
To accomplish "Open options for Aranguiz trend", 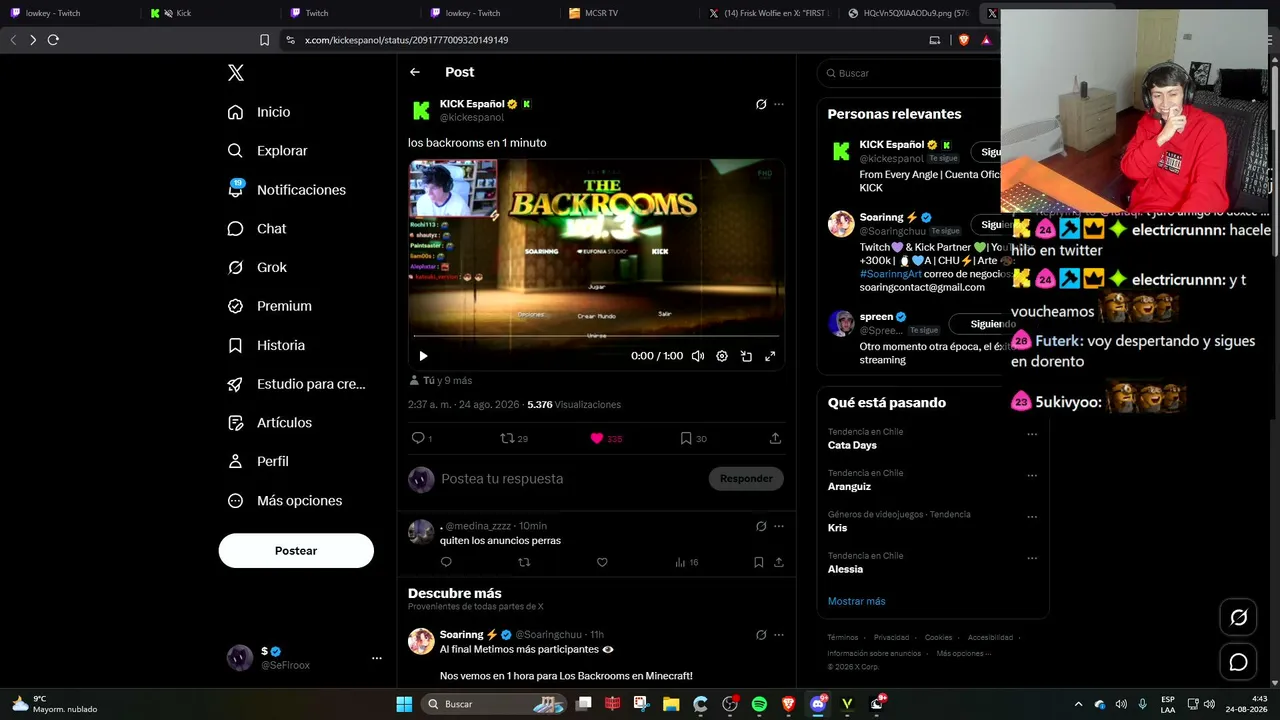I will coord(1032,475).
